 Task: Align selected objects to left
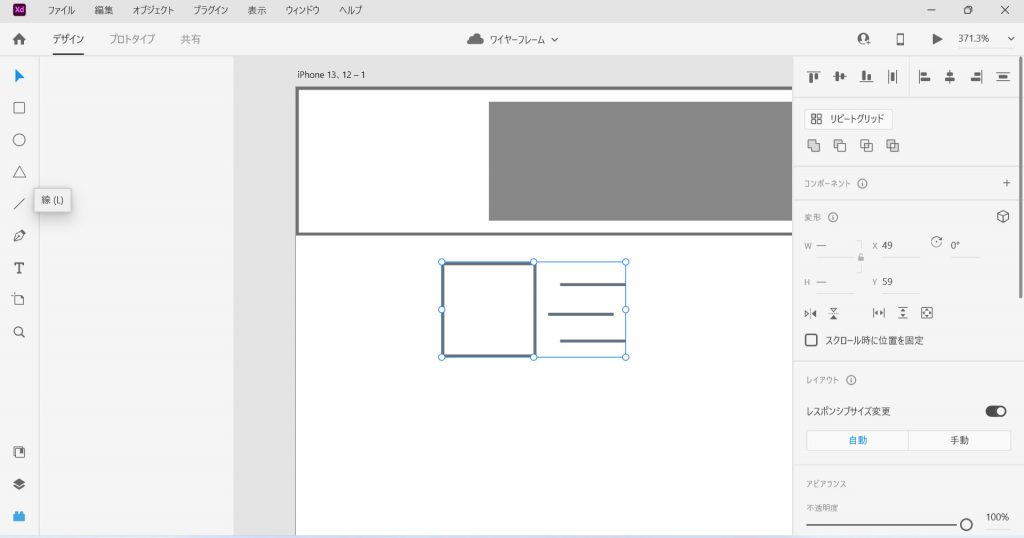coord(924,76)
